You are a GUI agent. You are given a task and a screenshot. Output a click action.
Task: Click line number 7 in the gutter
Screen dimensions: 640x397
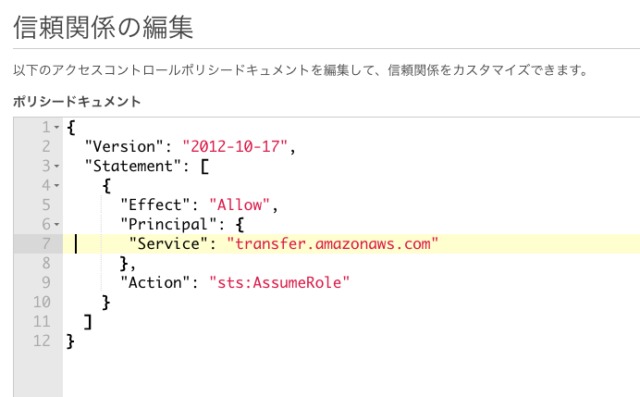tap(46, 244)
